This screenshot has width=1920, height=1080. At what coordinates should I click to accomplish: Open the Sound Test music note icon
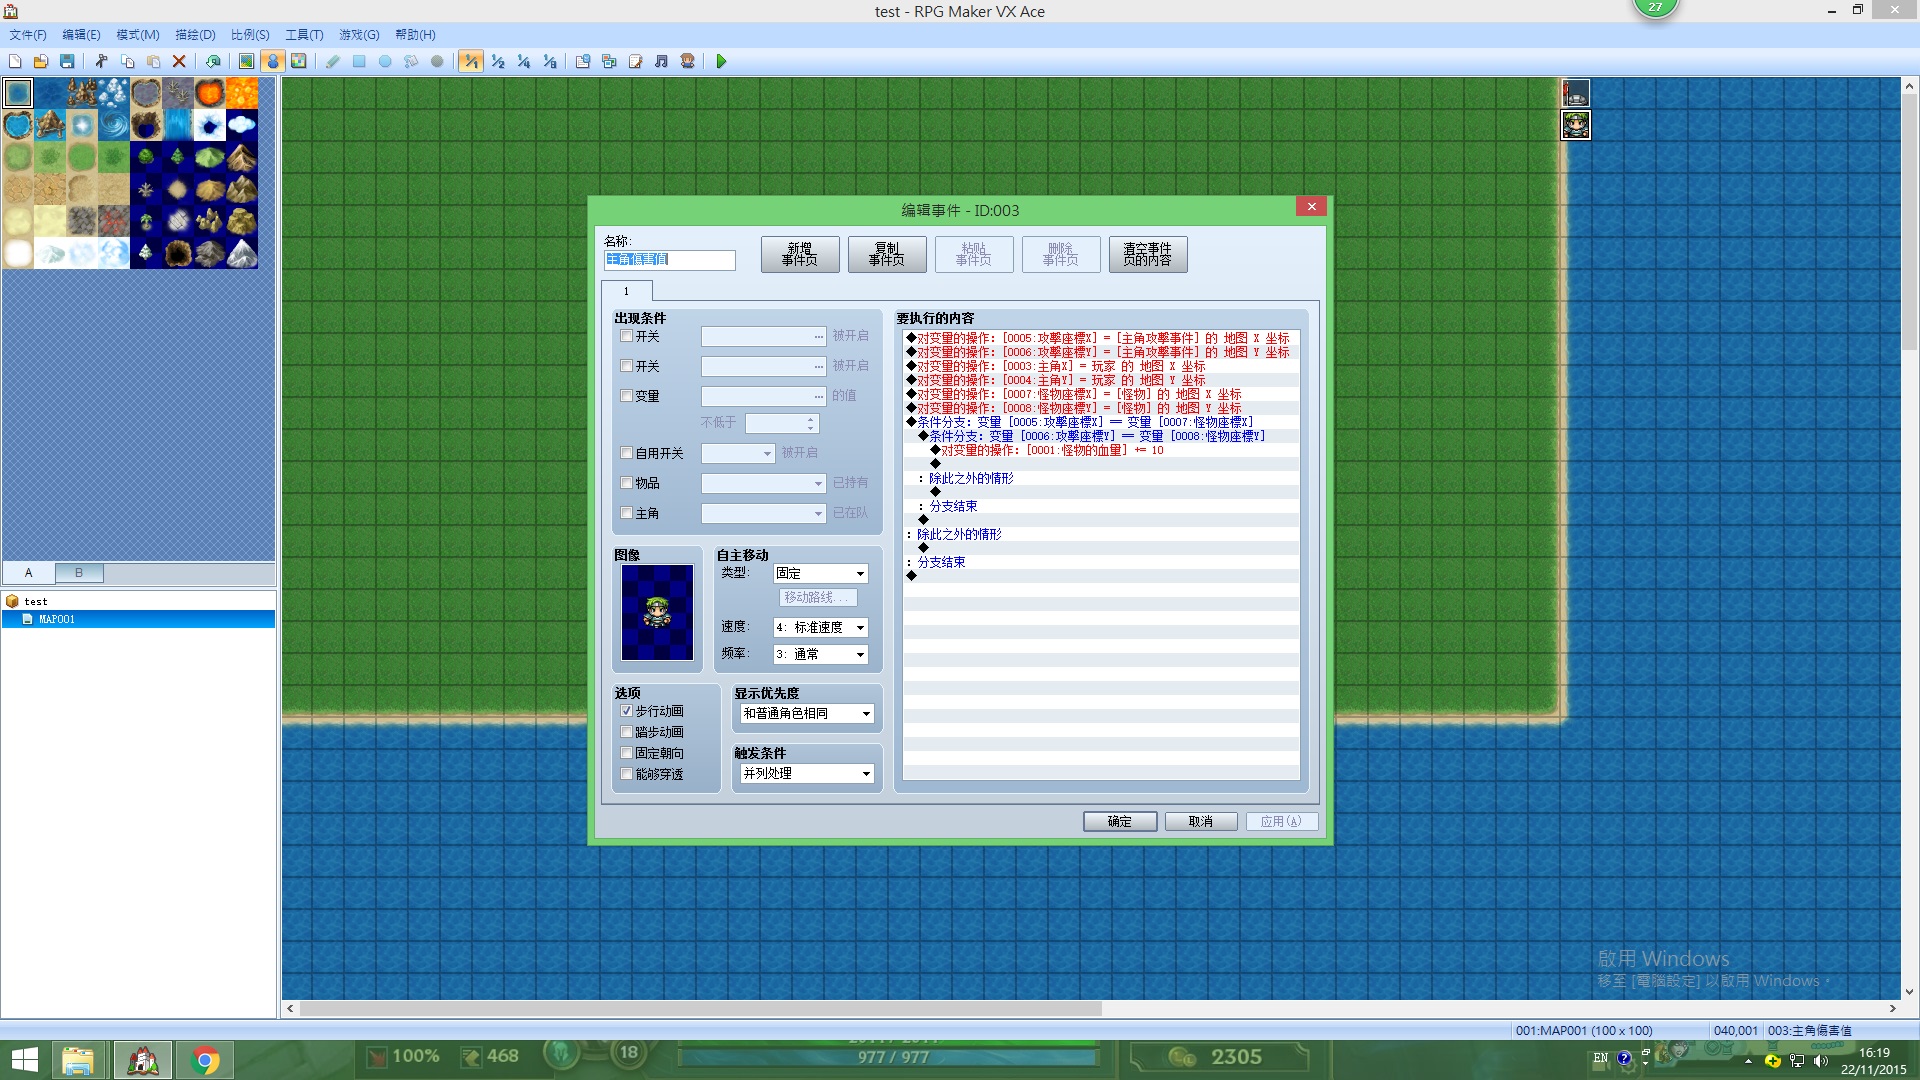pyautogui.click(x=661, y=62)
